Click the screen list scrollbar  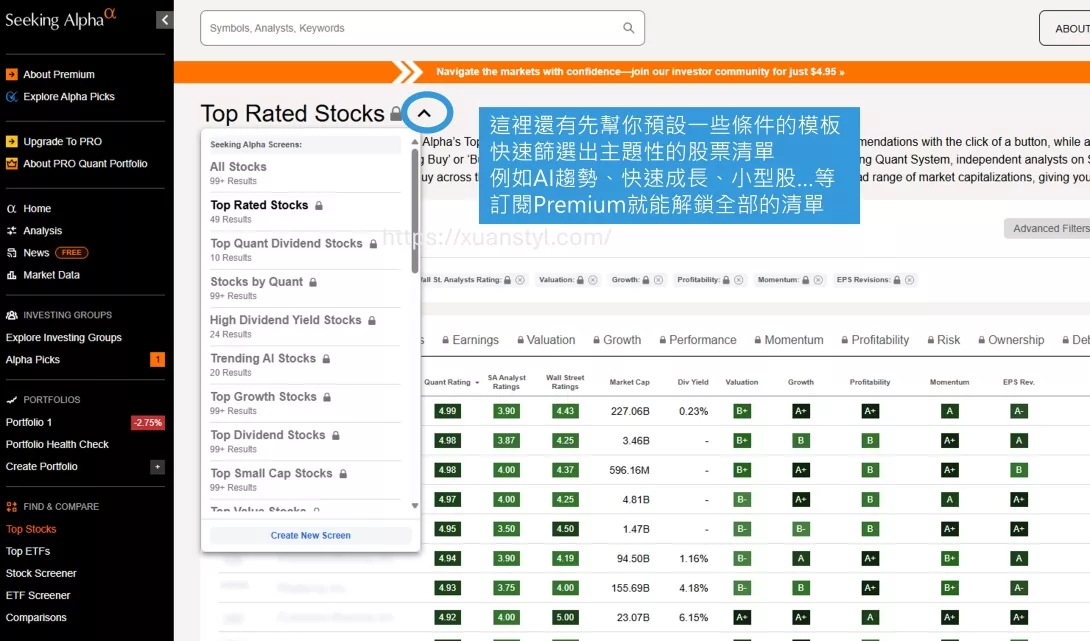415,210
